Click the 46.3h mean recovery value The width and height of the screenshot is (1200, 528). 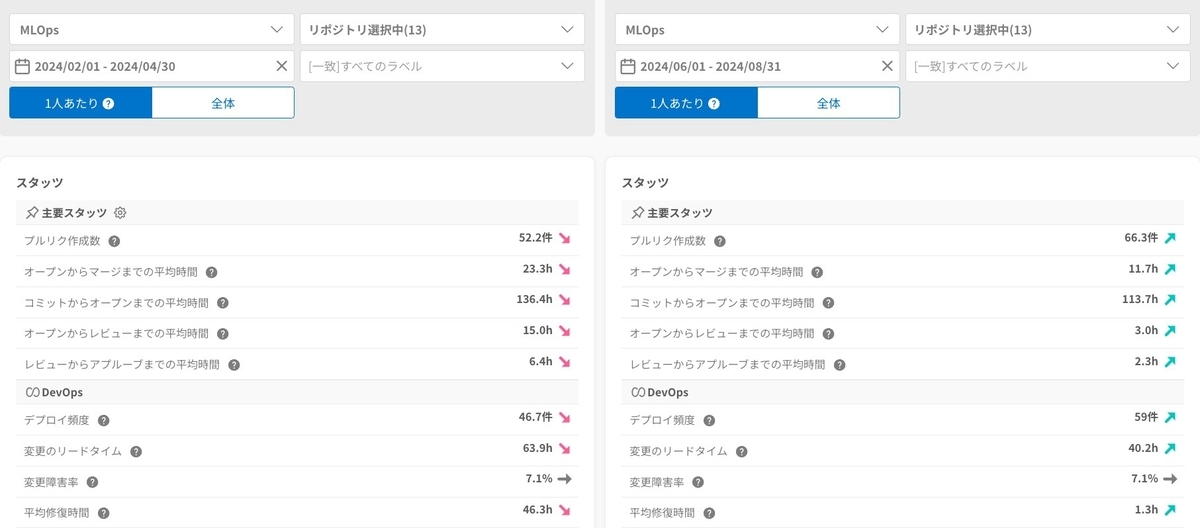(537, 510)
